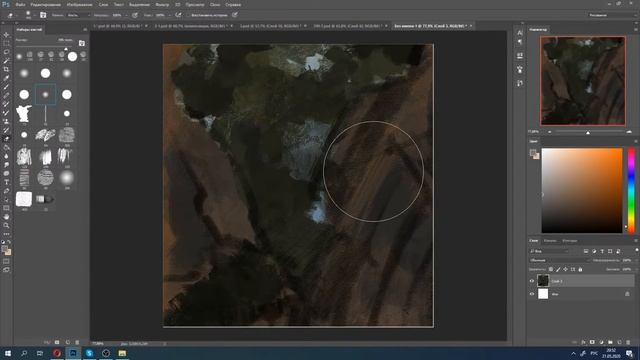Select the Rectangular Marquee tool
The width and height of the screenshot is (640, 360).
6,43
